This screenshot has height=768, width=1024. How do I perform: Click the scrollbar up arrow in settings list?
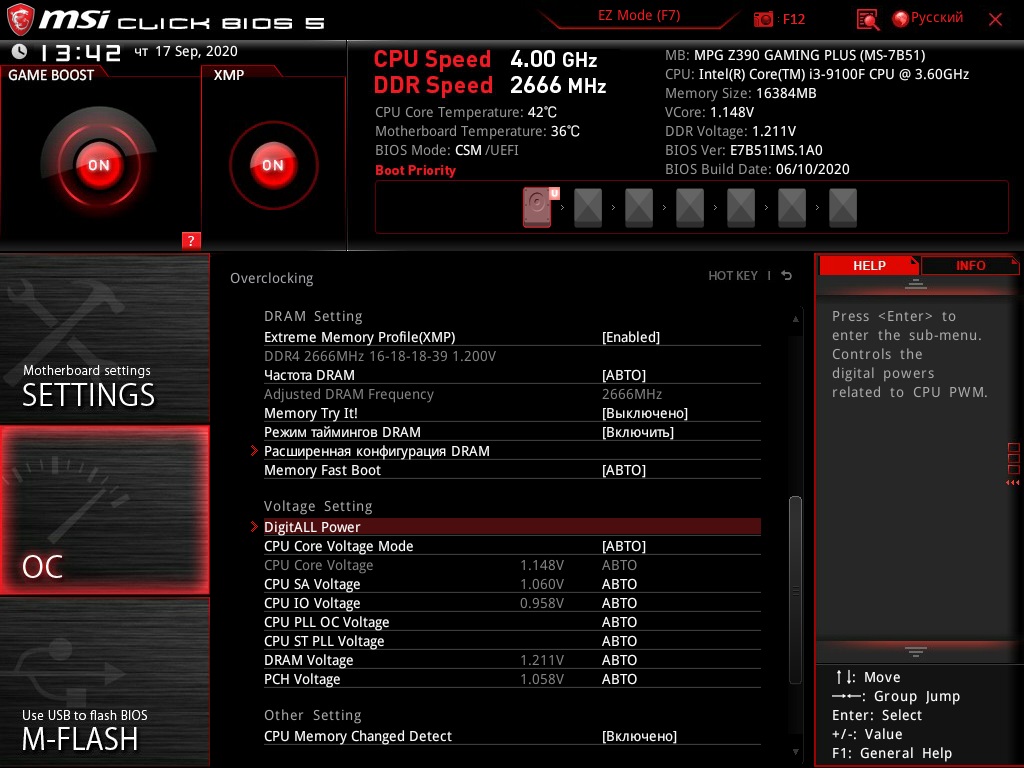[795, 319]
